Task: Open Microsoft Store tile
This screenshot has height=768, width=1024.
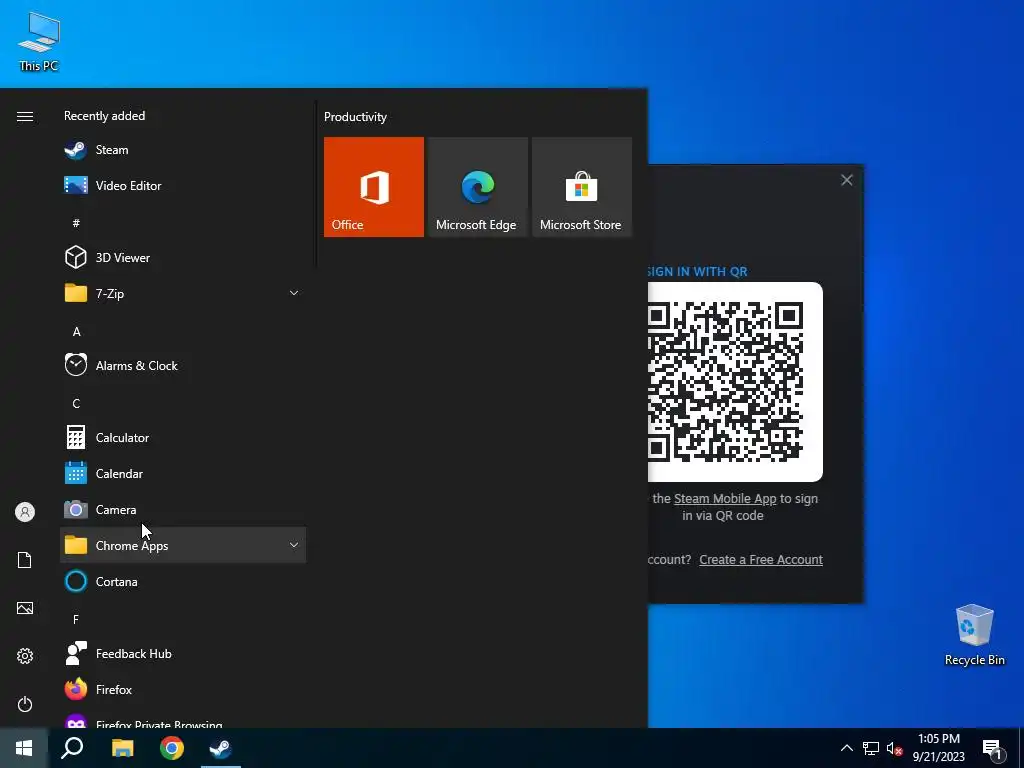Action: (582, 187)
